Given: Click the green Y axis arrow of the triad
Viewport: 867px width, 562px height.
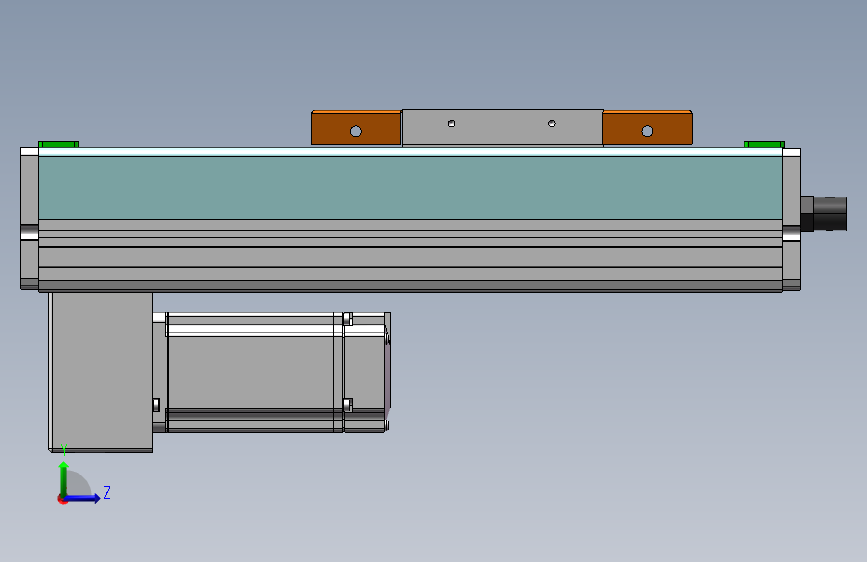Looking at the screenshot, I should pyautogui.click(x=64, y=479).
